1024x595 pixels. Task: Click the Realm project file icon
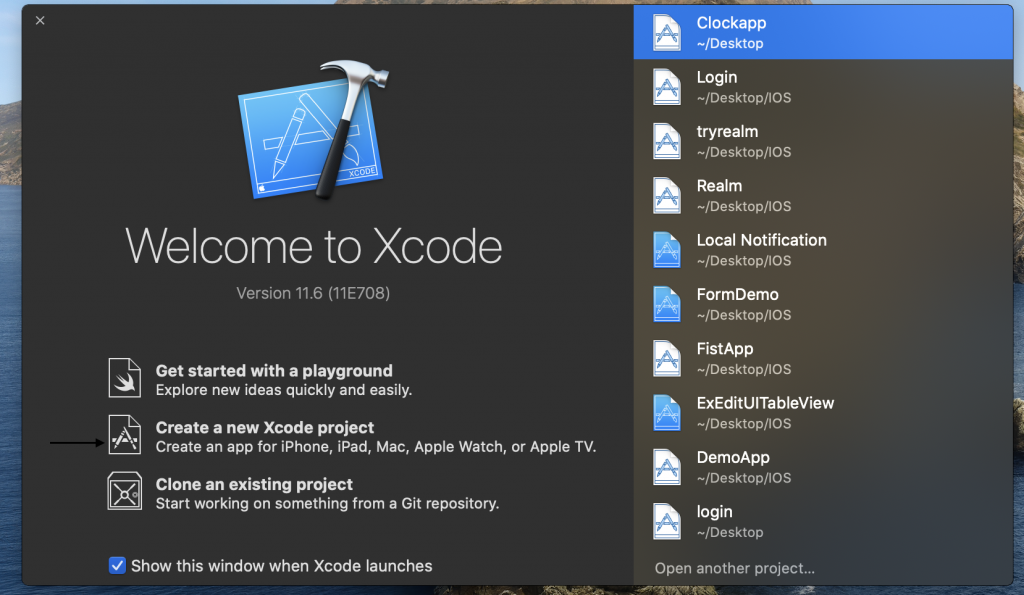667,195
